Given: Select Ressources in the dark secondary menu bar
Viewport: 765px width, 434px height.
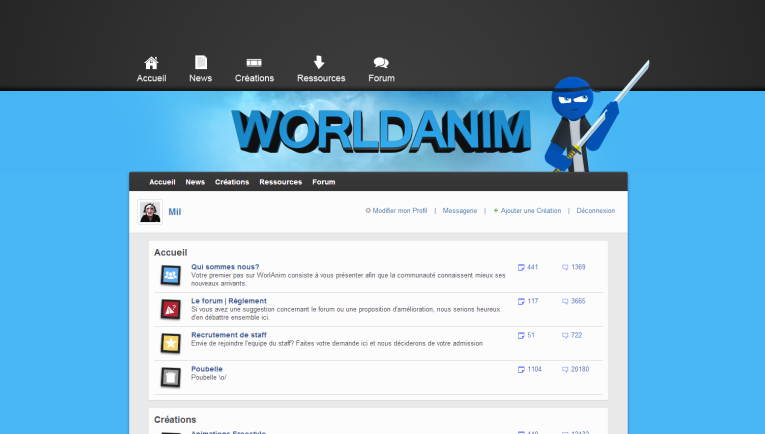Looking at the screenshot, I should 281,182.
